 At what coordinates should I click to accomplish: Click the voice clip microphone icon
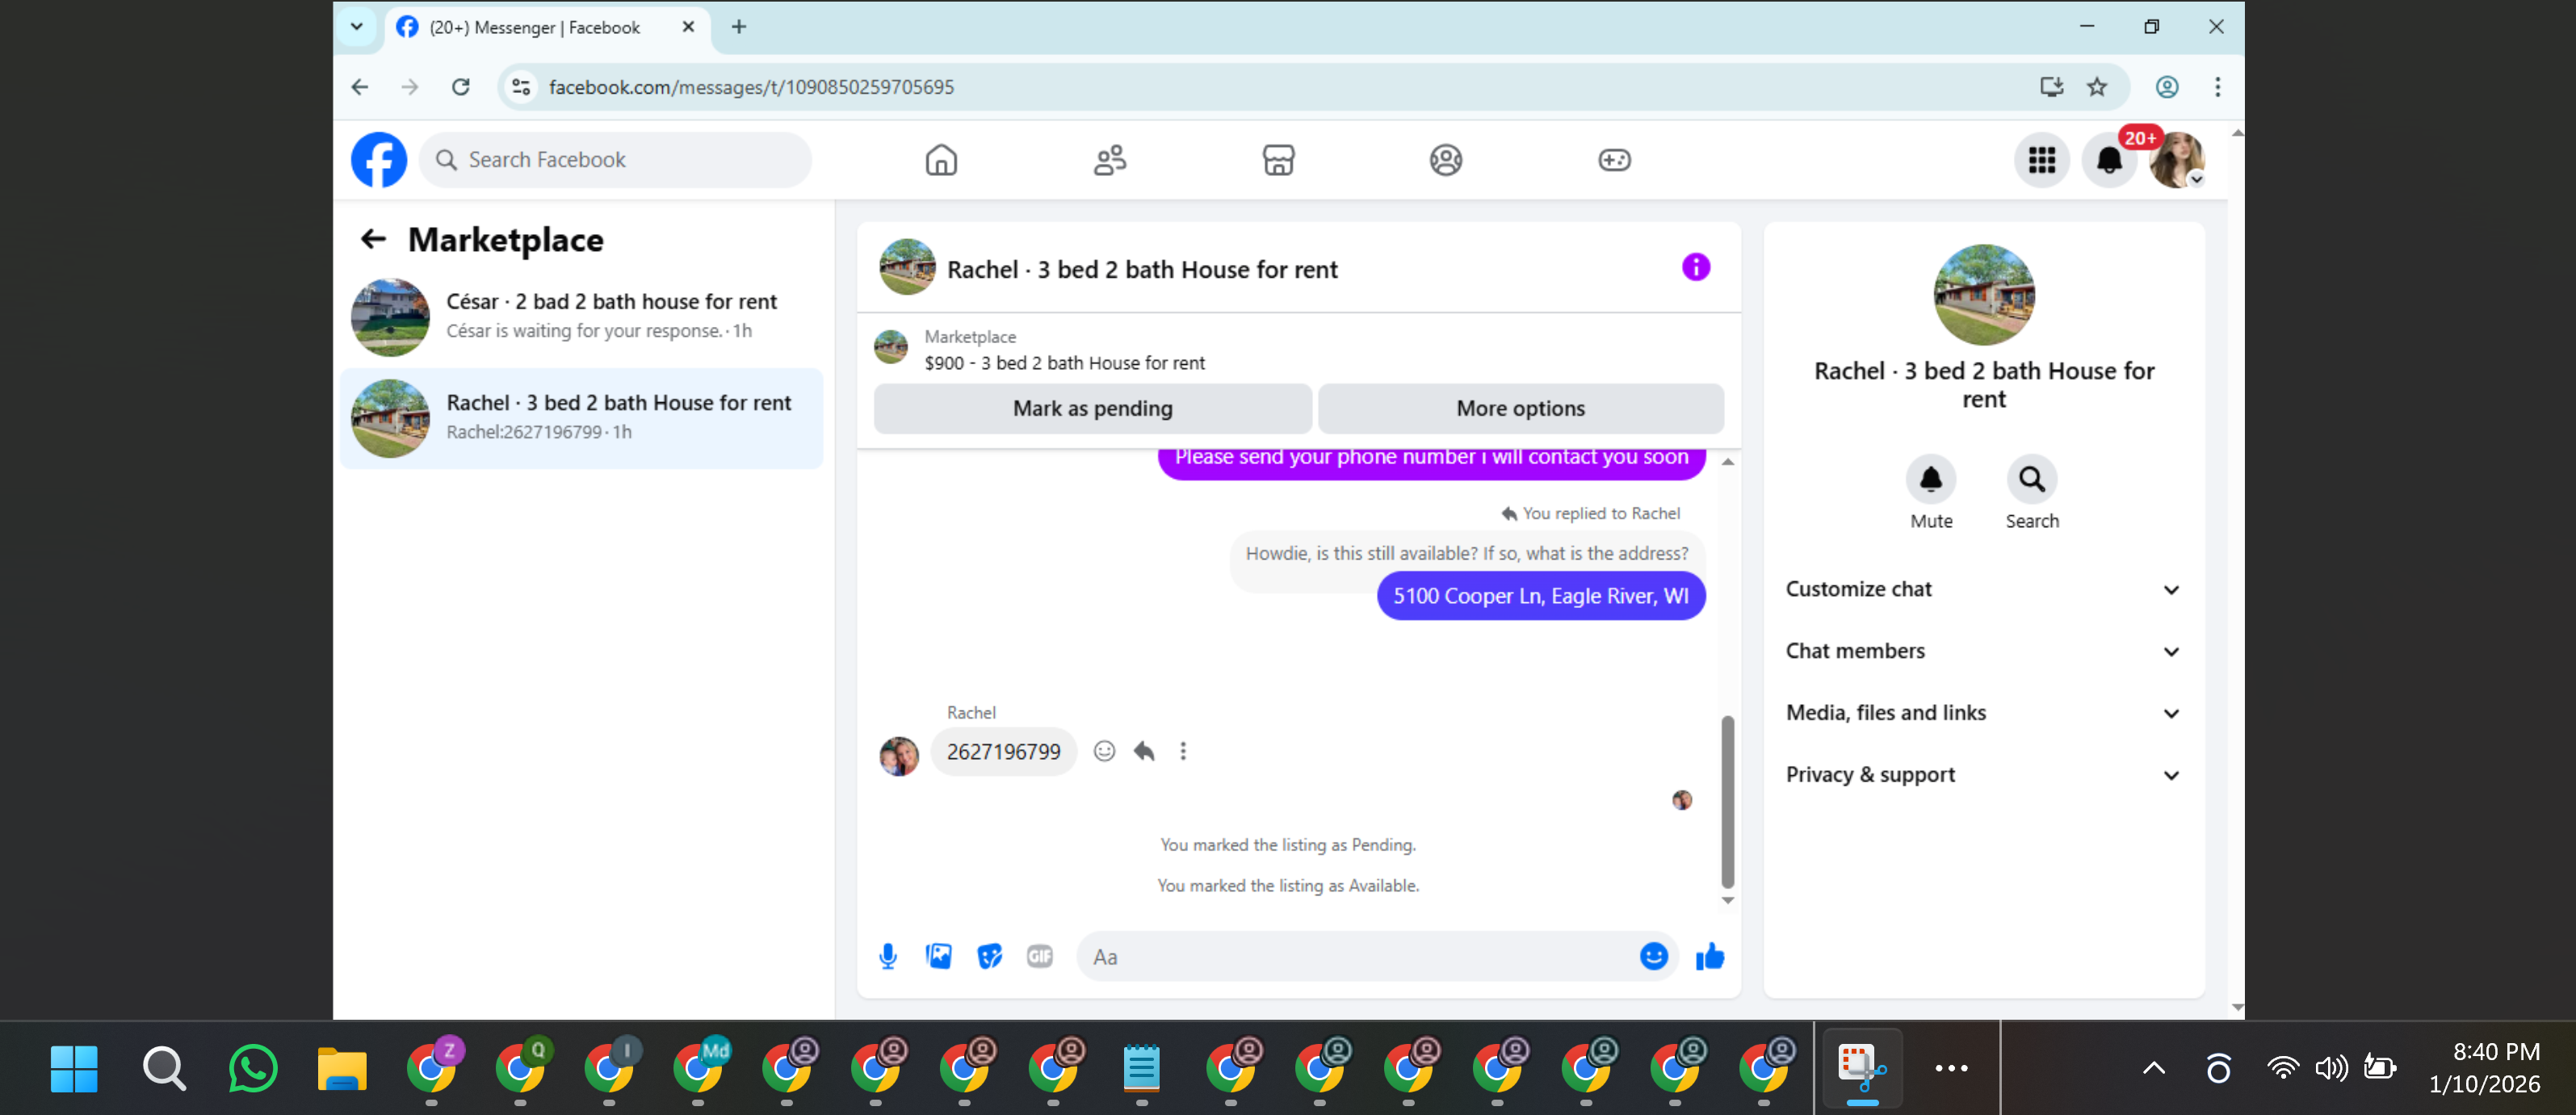click(x=887, y=957)
